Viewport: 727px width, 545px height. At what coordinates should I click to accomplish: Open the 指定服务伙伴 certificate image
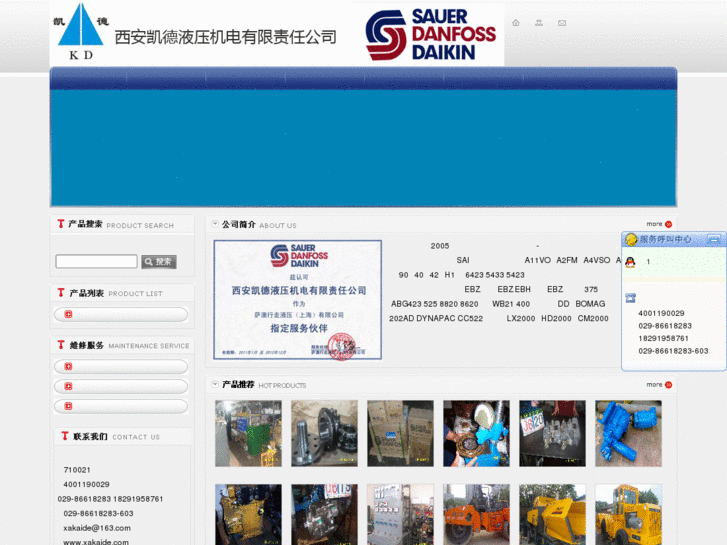(298, 300)
